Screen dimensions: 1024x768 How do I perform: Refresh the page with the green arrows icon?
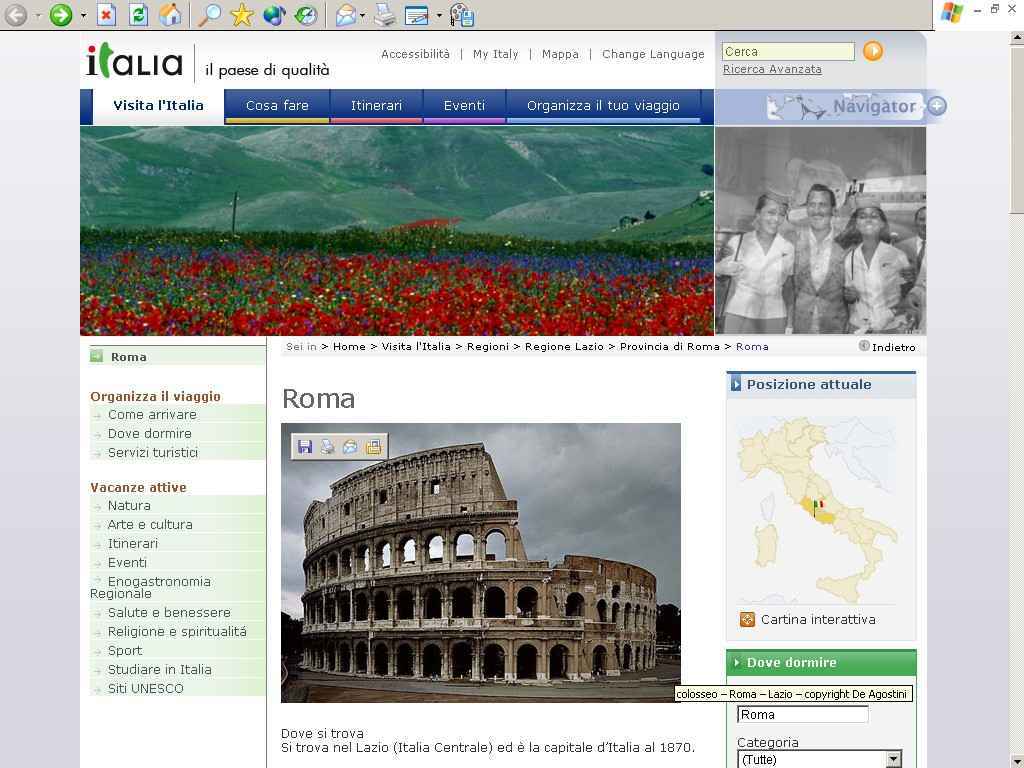tap(138, 14)
